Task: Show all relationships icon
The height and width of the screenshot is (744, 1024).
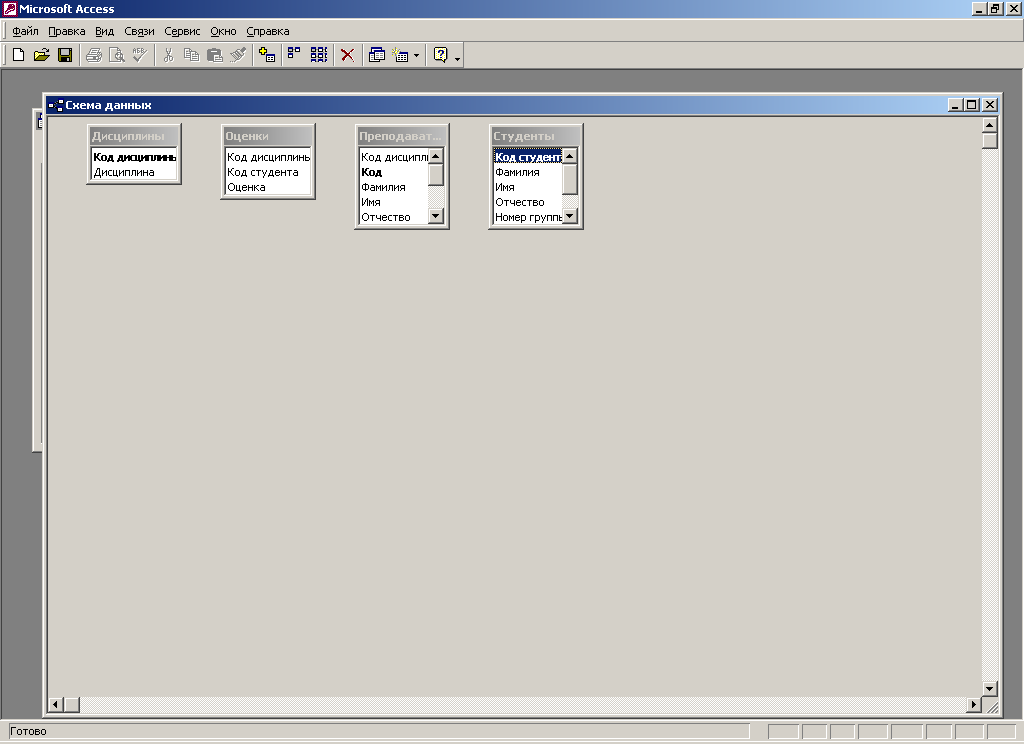Action: (x=318, y=55)
